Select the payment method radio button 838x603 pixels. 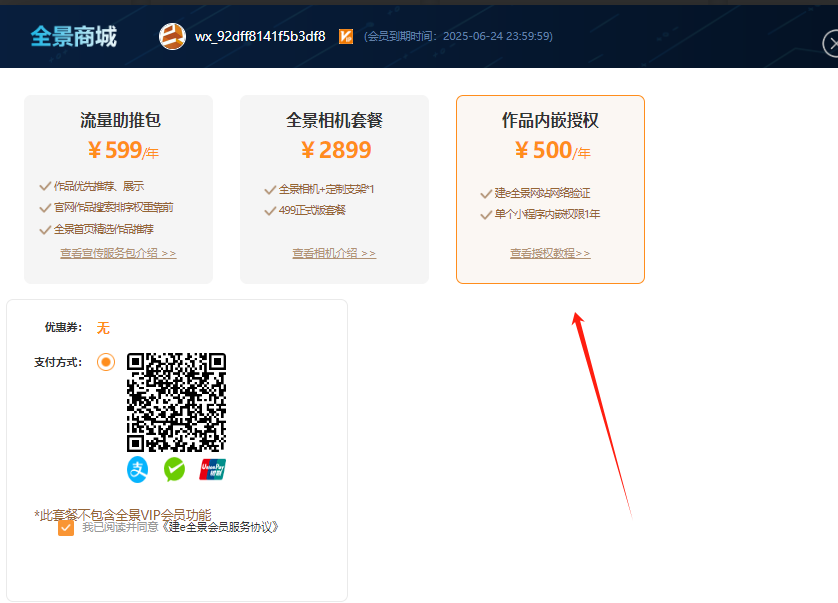click(x=106, y=362)
